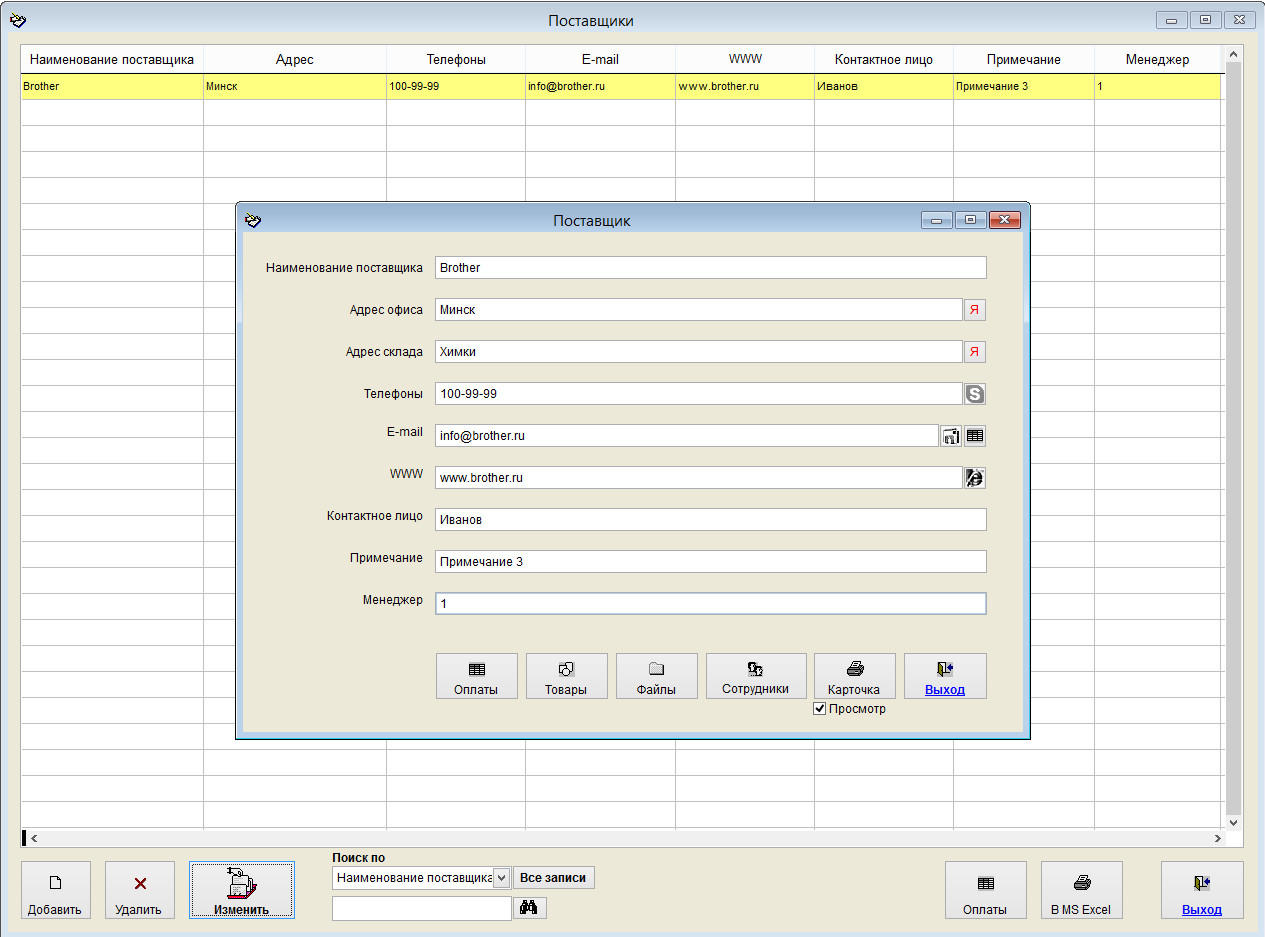Viewport: 1265px width, 937px height.
Task: Export table with В MS Excel button
Action: click(x=1081, y=890)
